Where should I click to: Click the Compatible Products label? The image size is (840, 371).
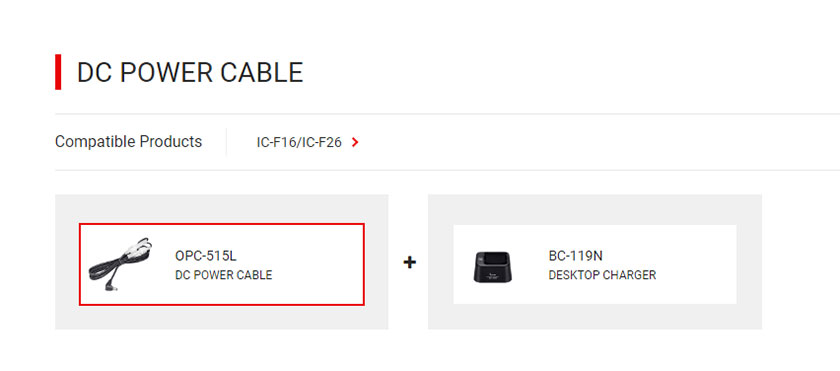pyautogui.click(x=129, y=142)
